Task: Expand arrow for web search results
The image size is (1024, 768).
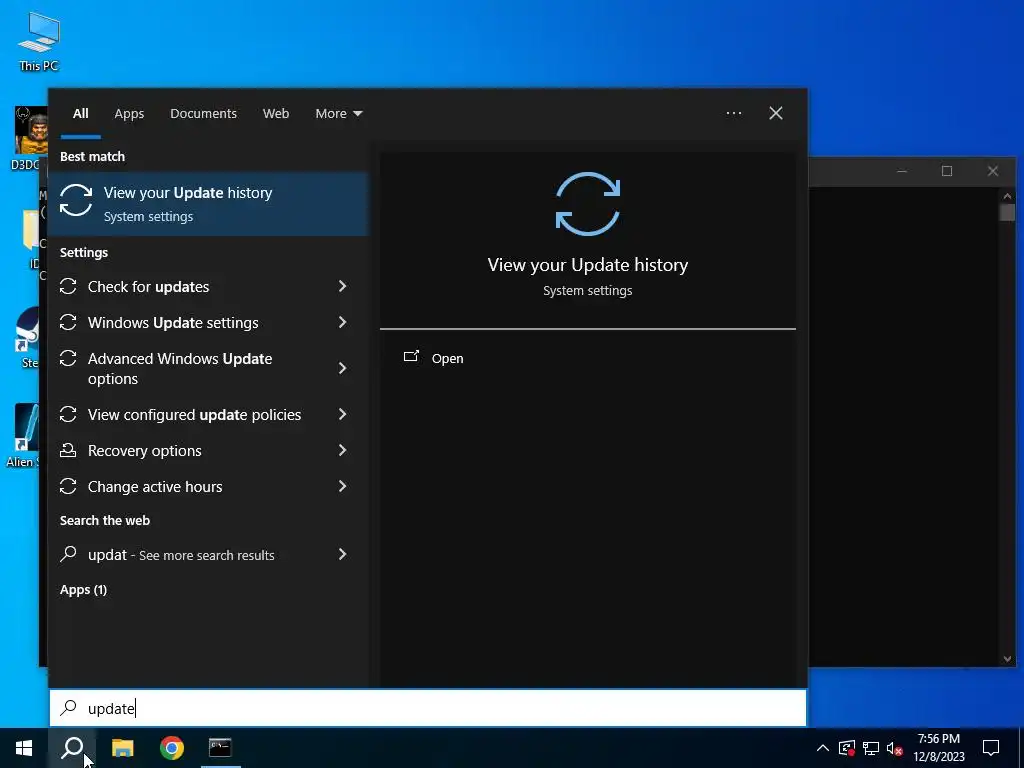Action: click(342, 554)
